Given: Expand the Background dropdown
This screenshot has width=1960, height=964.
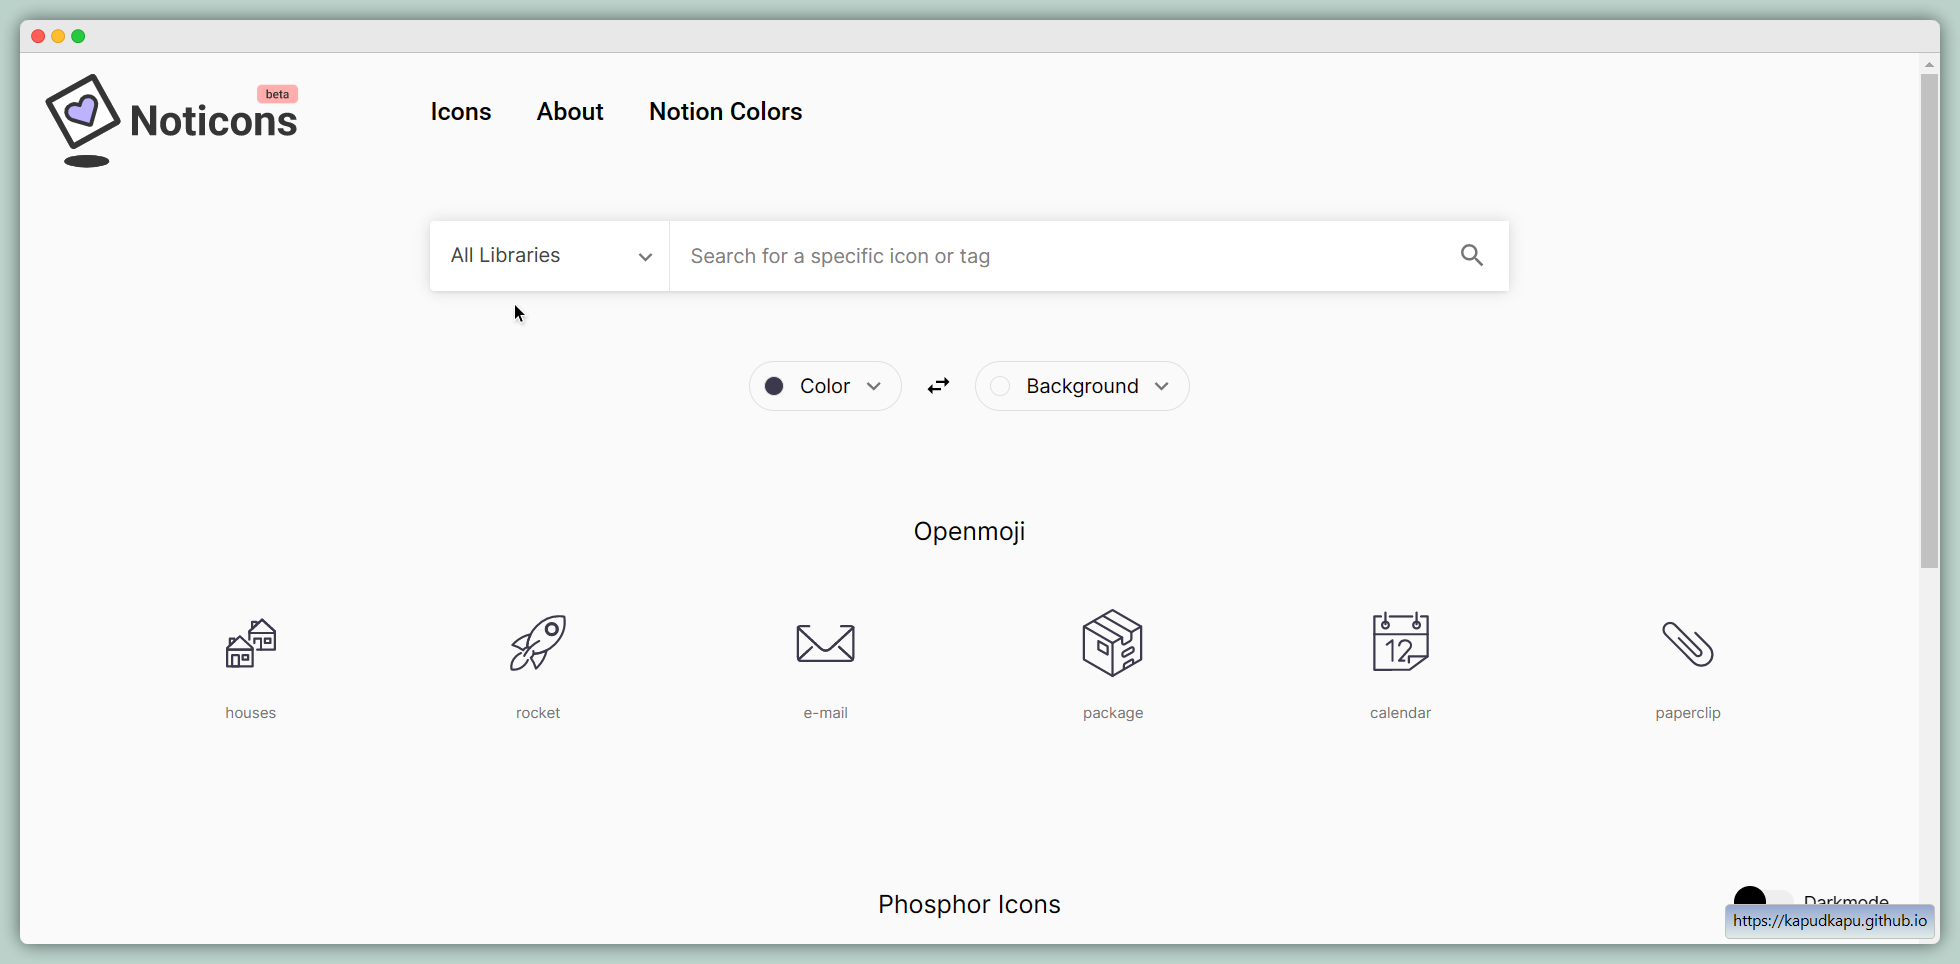Looking at the screenshot, I should click(1082, 386).
